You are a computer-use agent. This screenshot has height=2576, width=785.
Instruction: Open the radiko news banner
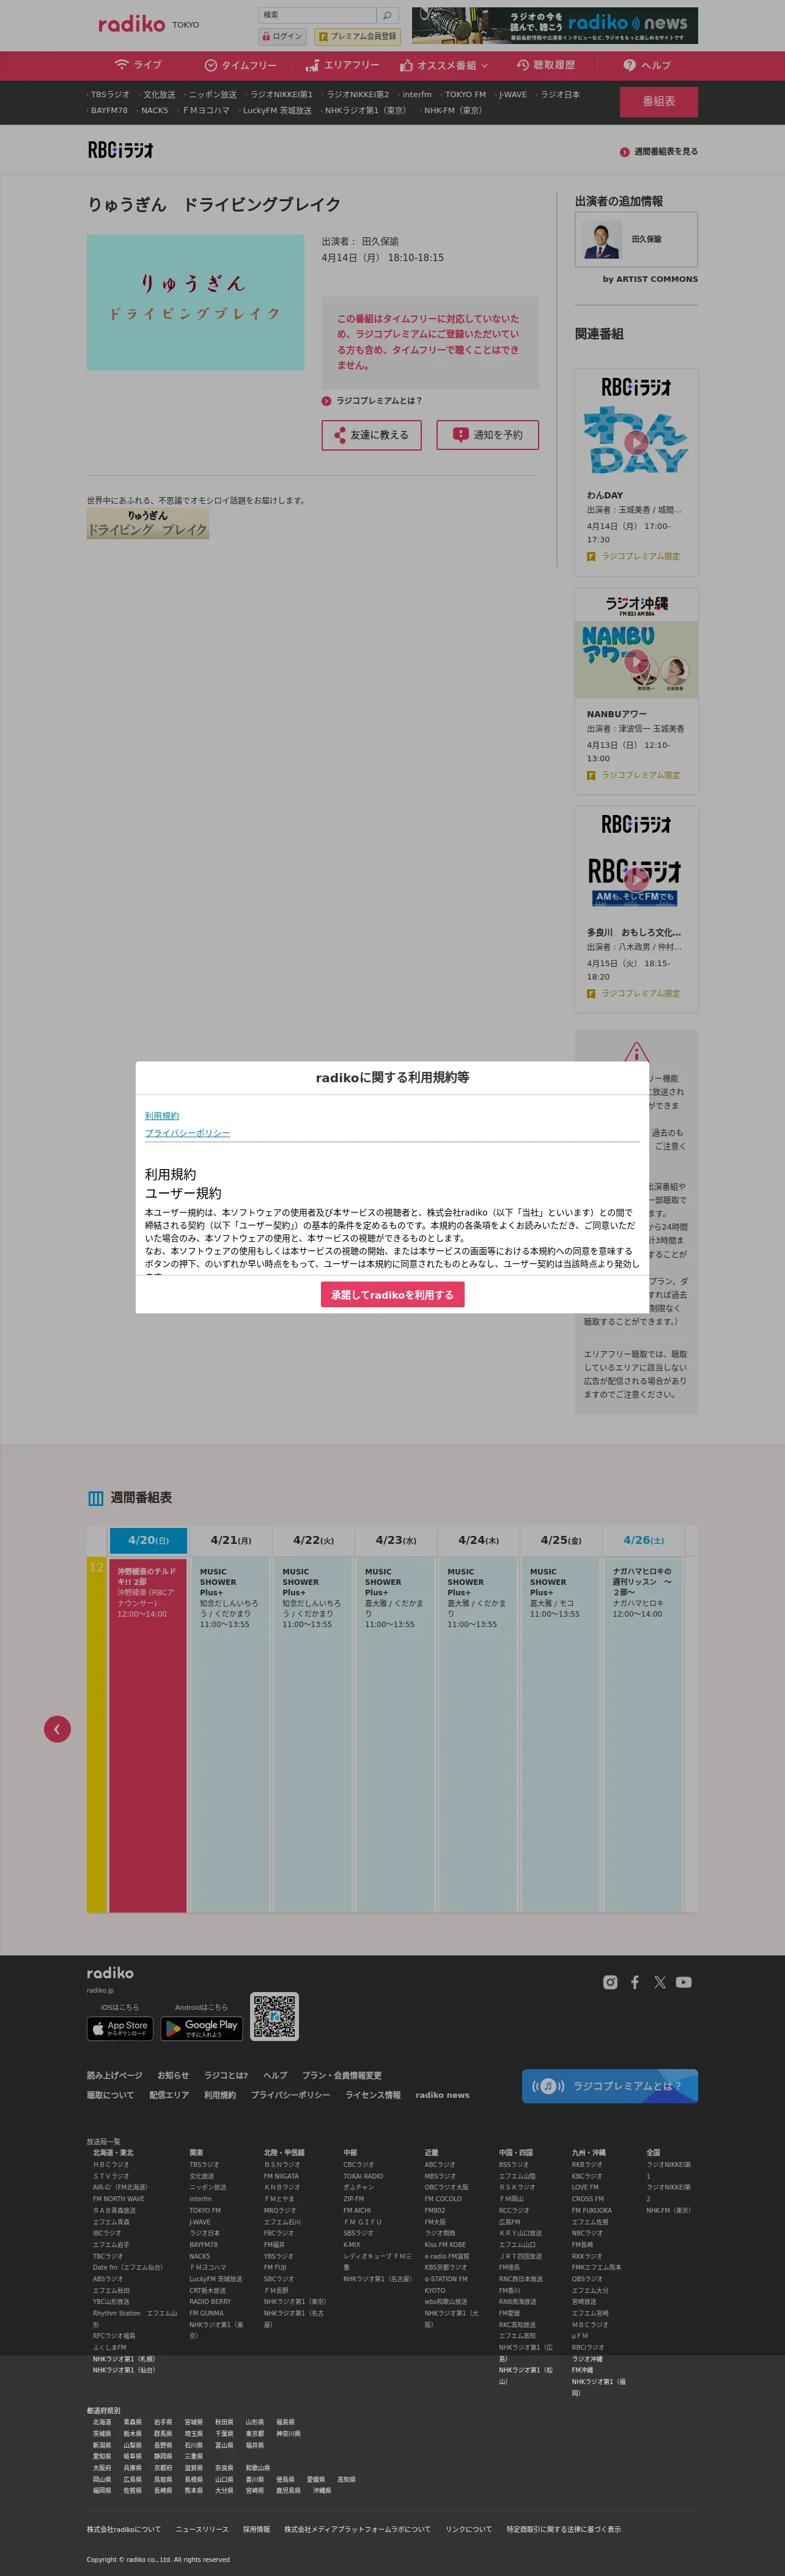click(x=555, y=26)
